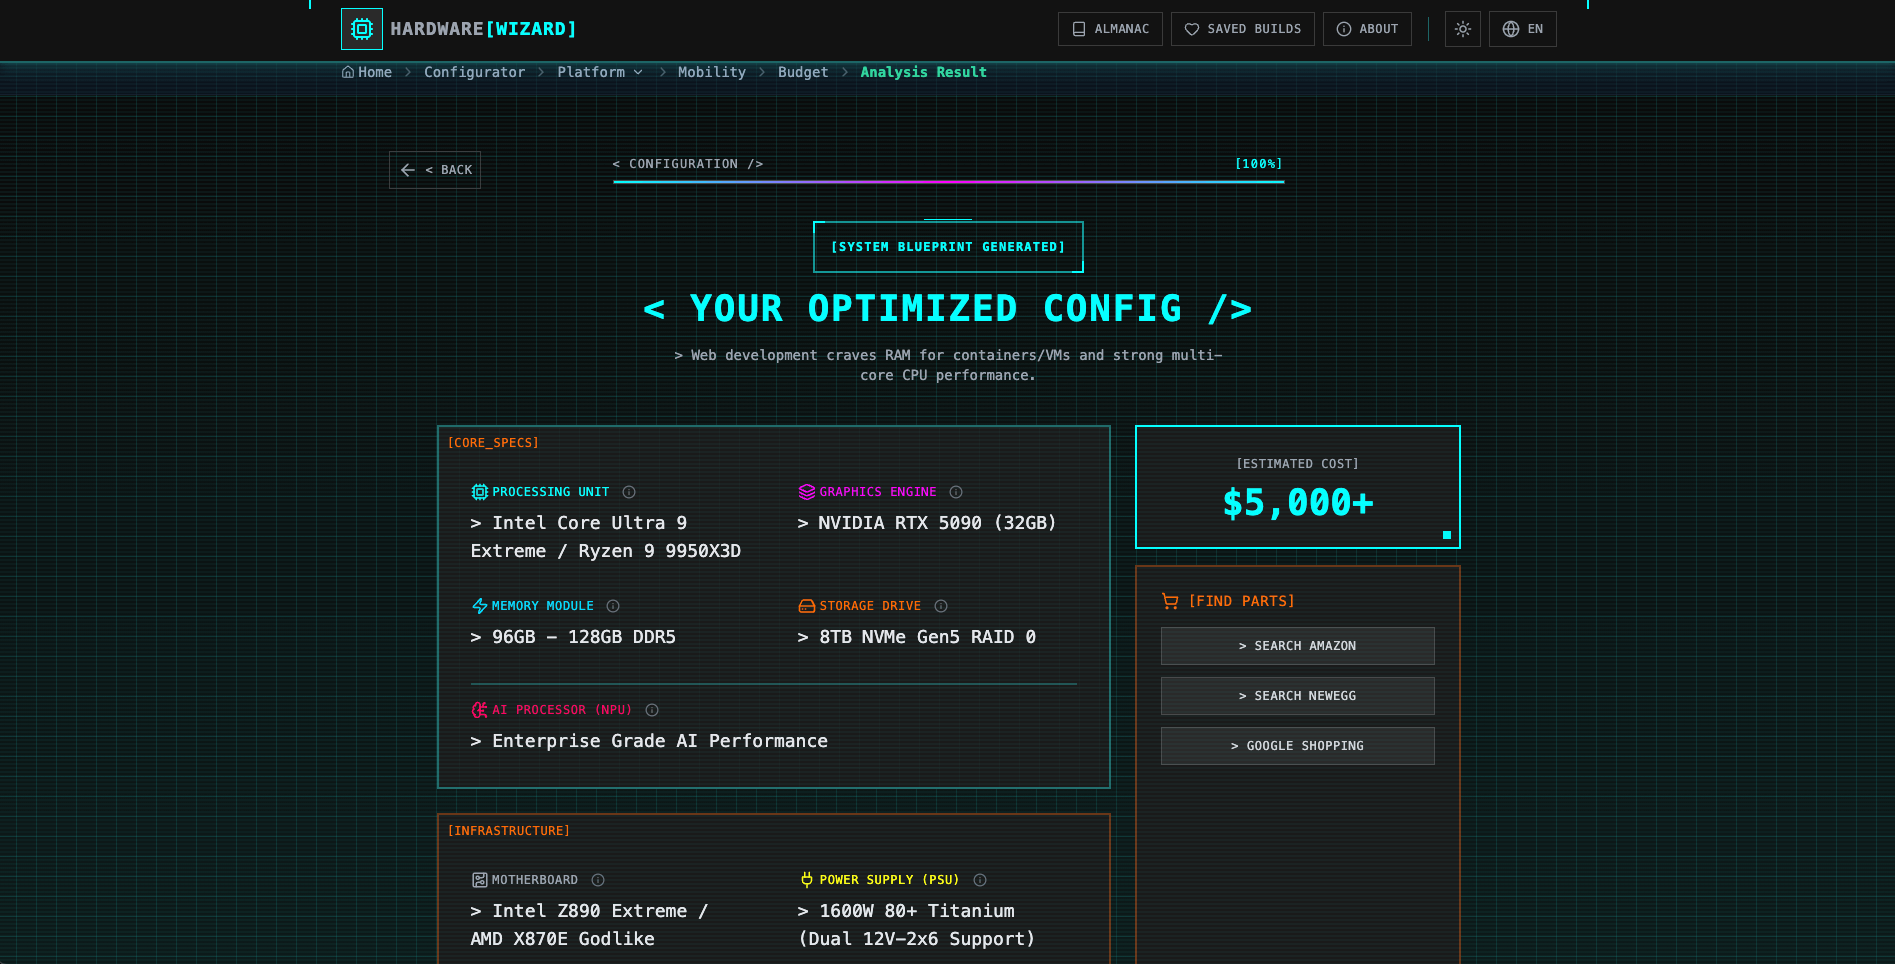Search parts on Amazon
This screenshot has height=964, width=1895.
(x=1297, y=646)
